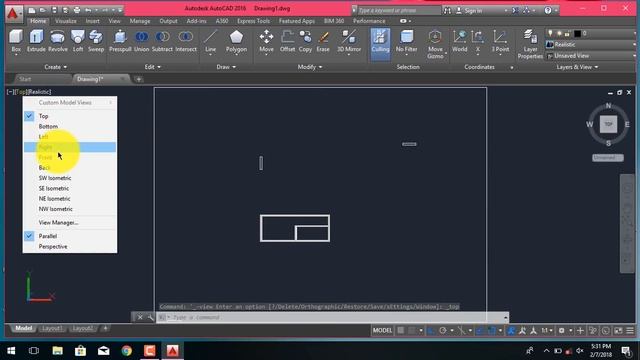This screenshot has height=360, width=640.
Task: Start the 3D Mirror command
Action: [349, 41]
